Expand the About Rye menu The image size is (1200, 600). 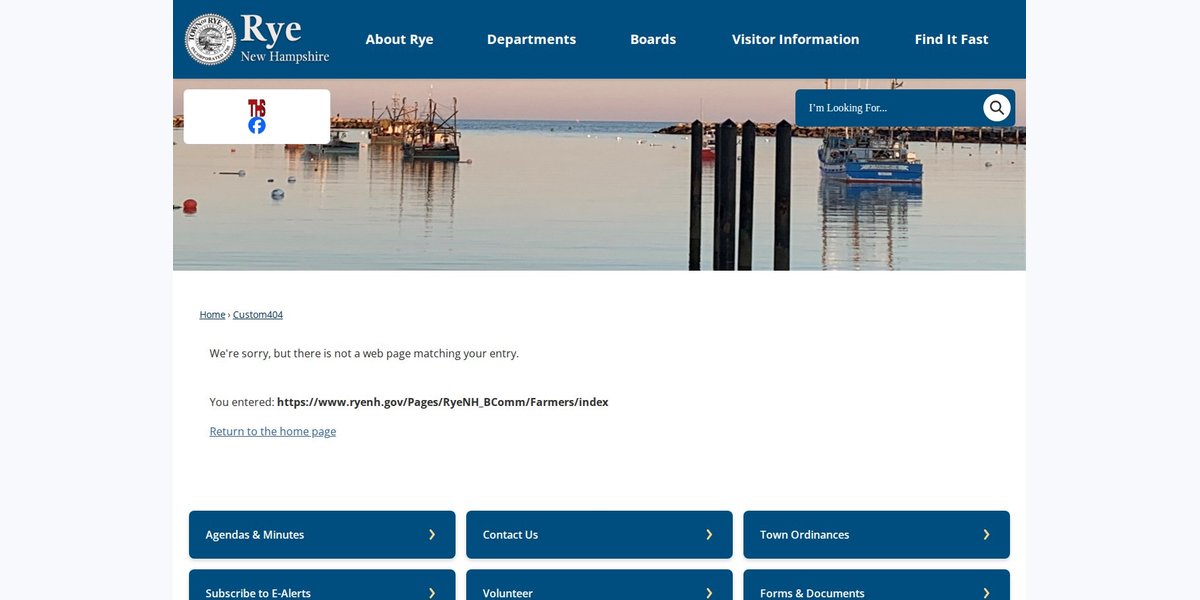399,39
